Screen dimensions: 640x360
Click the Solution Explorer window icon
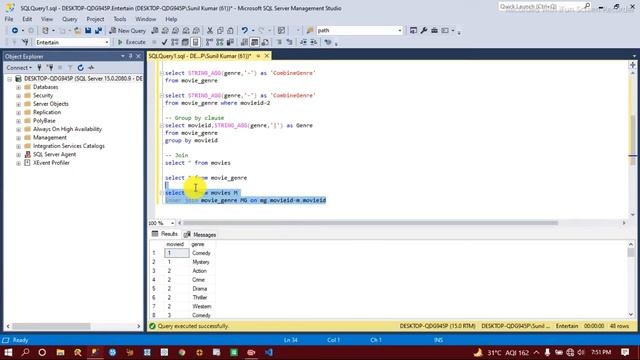pos(413,31)
